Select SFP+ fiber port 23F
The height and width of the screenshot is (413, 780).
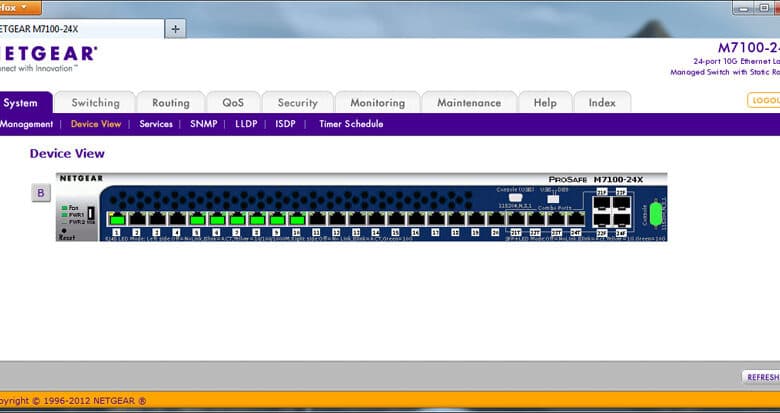621,203
